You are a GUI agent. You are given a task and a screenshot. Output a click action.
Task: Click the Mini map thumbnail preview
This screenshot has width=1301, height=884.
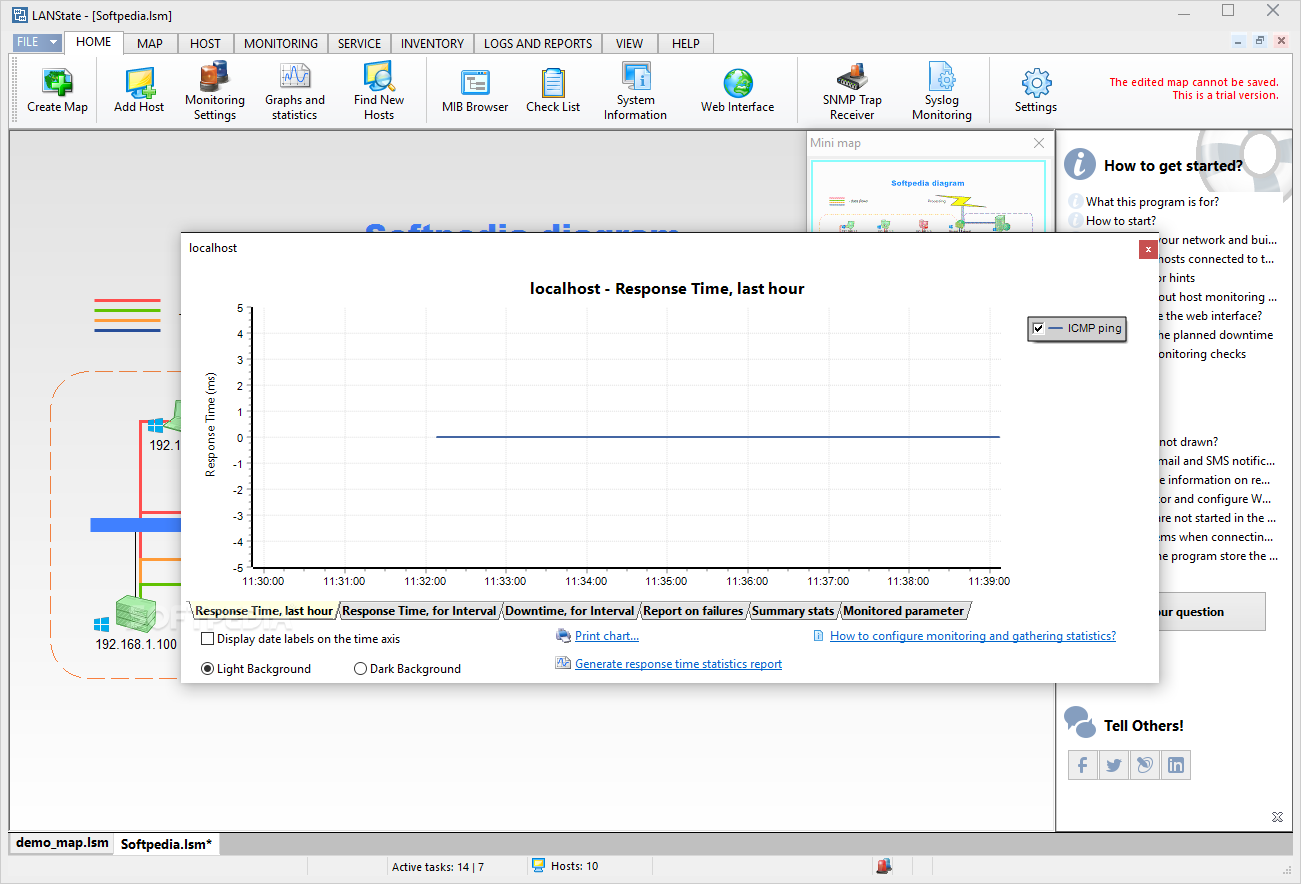(927, 197)
